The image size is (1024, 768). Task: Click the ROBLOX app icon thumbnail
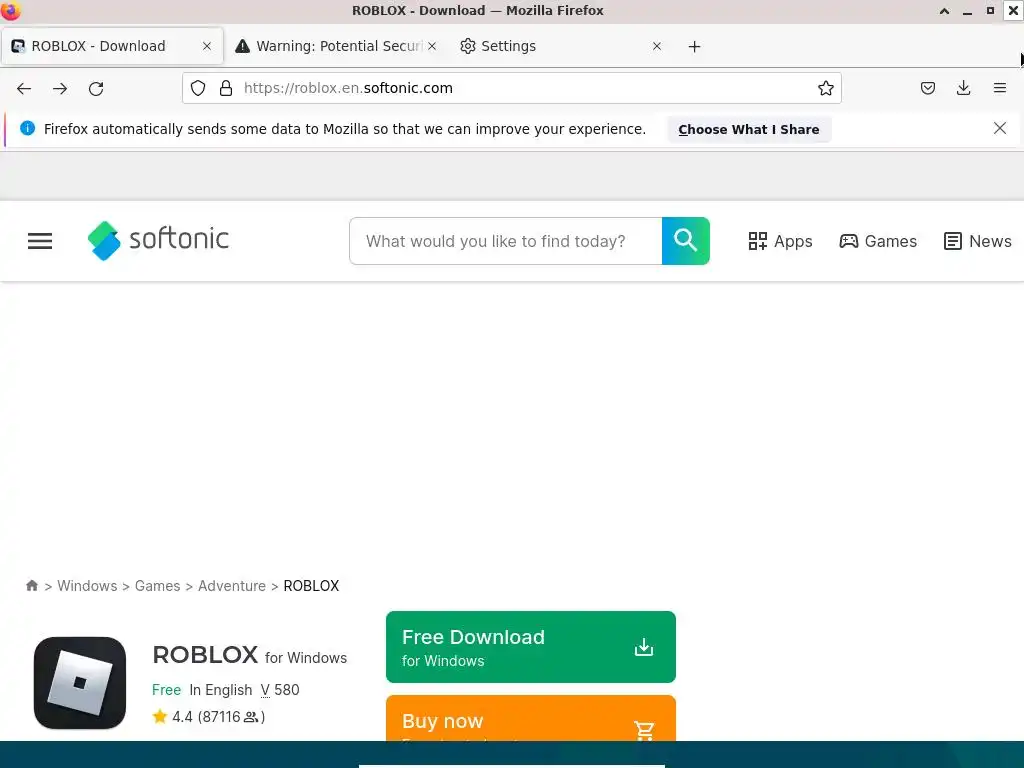point(80,682)
